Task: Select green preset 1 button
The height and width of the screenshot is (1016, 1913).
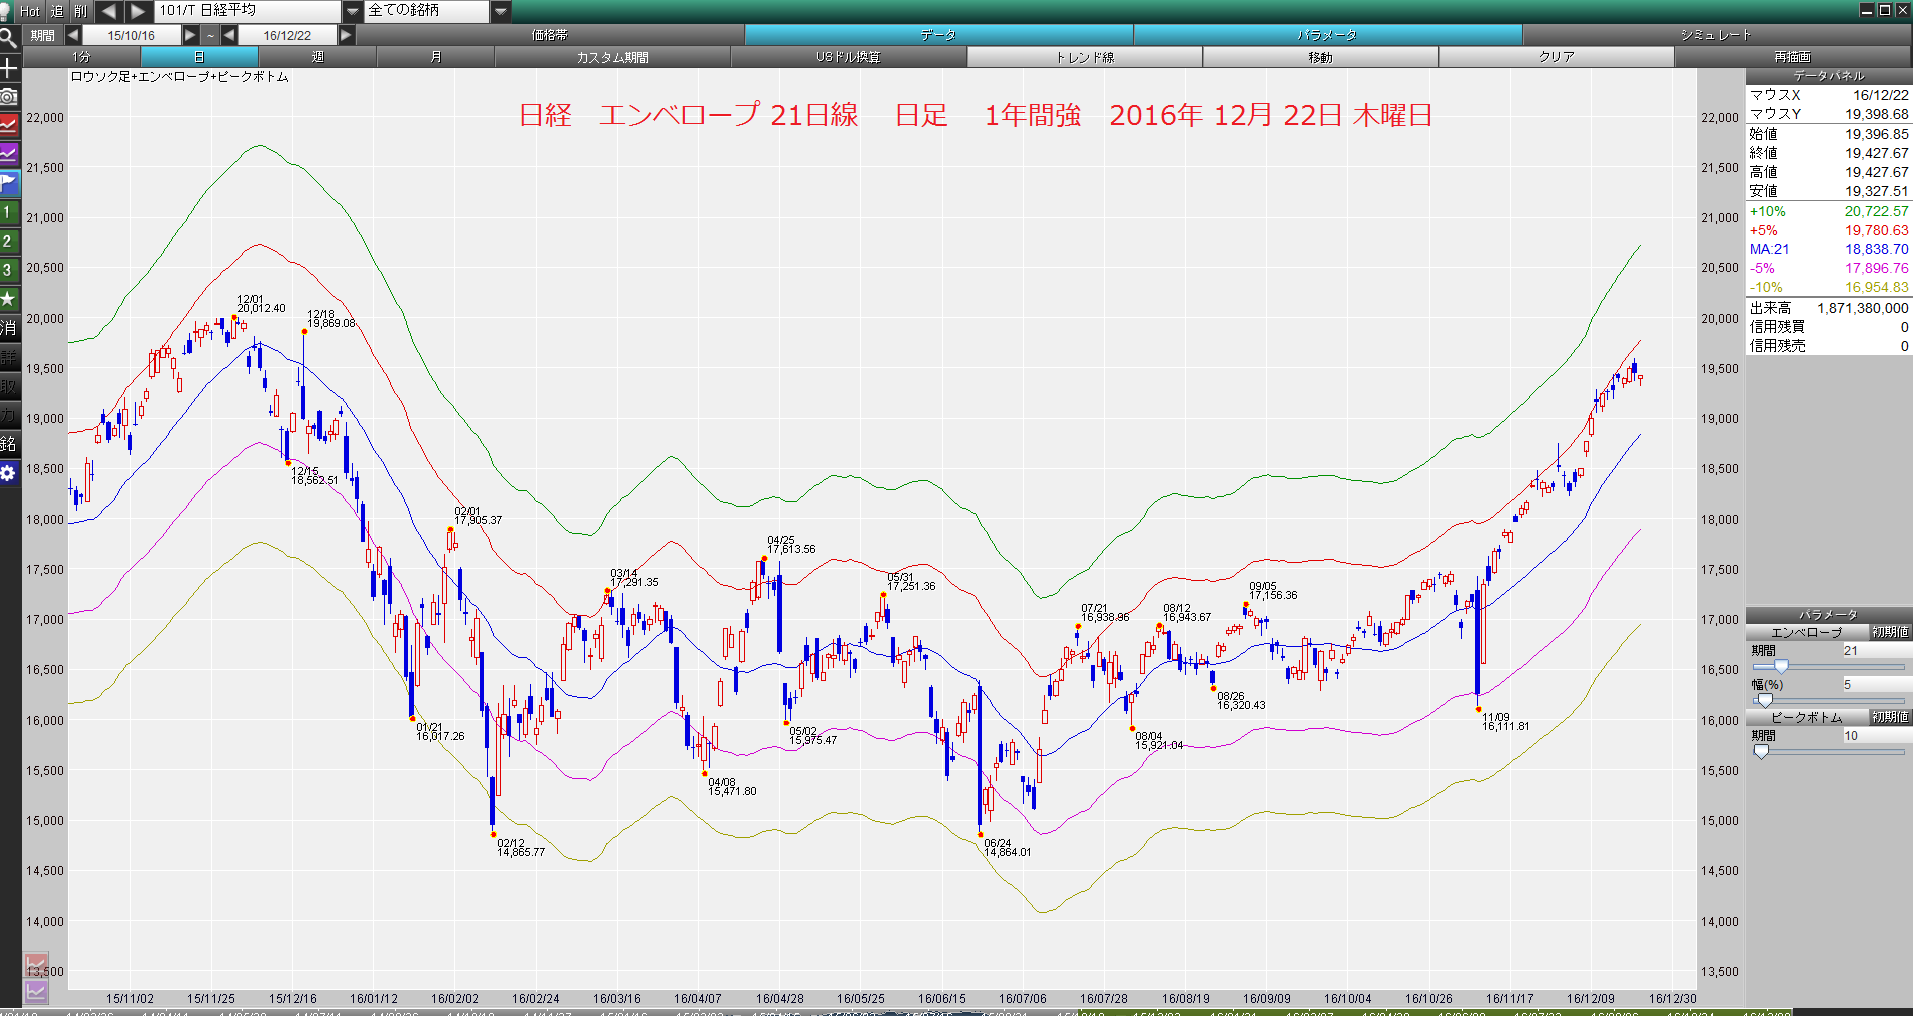Action: [9, 212]
